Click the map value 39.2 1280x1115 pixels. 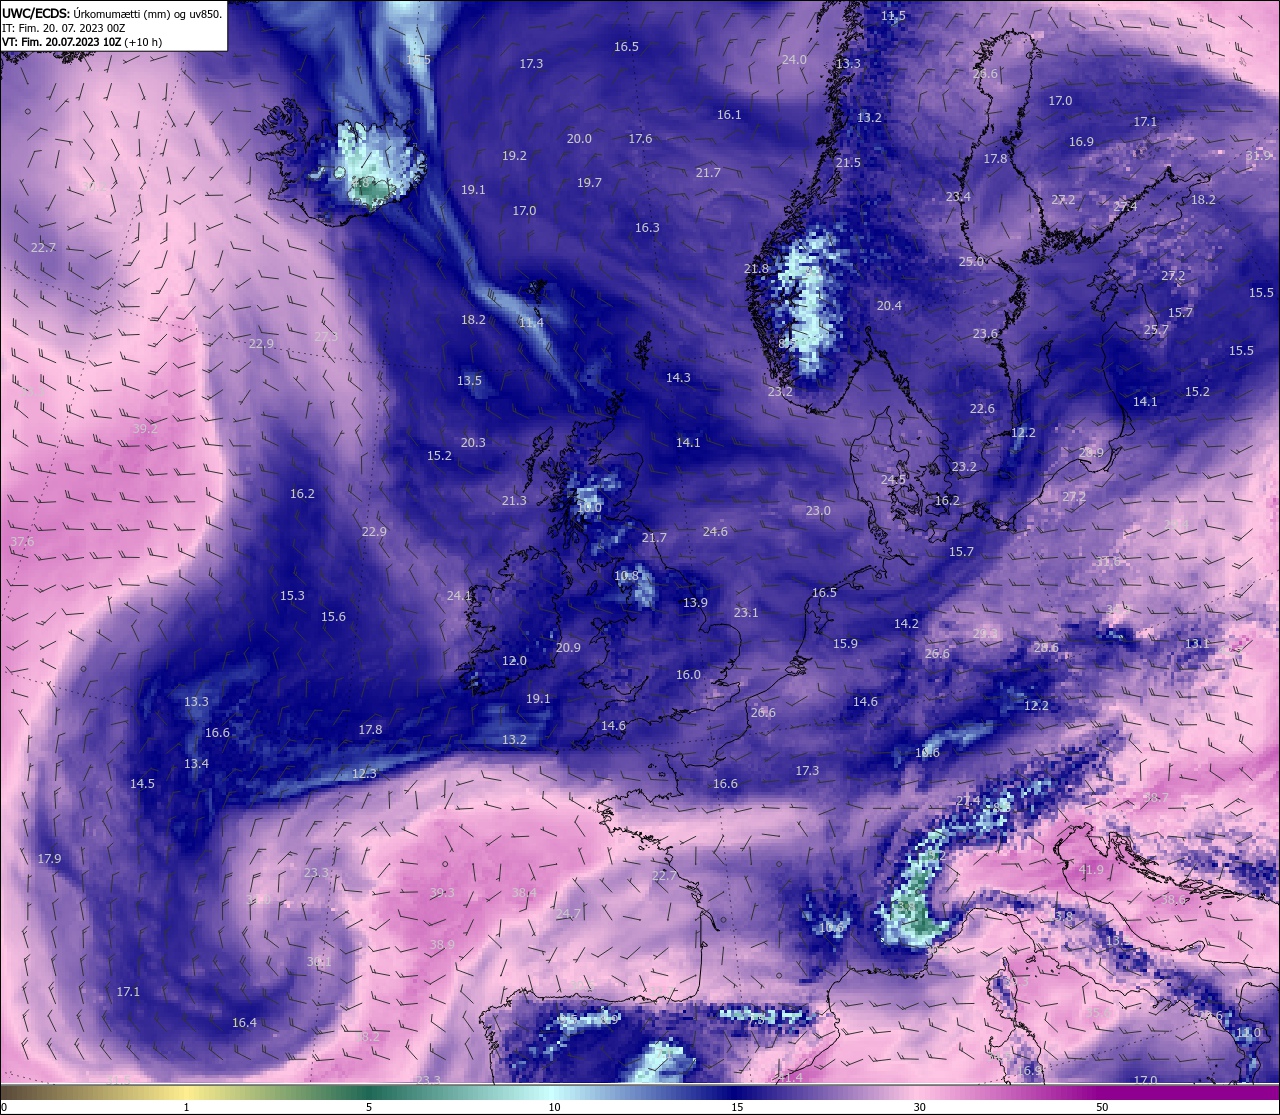pyautogui.click(x=145, y=429)
